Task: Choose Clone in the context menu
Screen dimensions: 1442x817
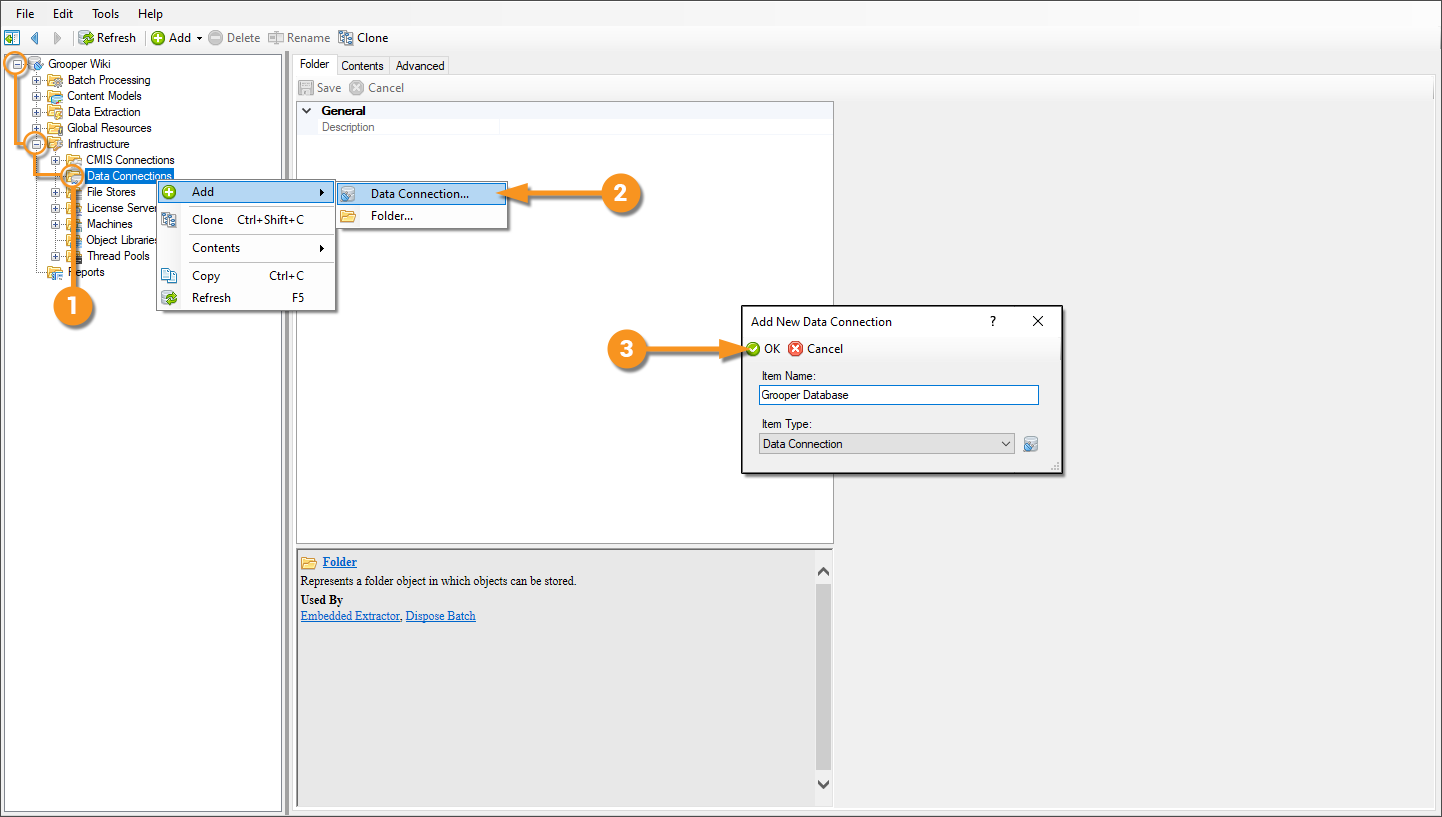Action: tap(246, 220)
